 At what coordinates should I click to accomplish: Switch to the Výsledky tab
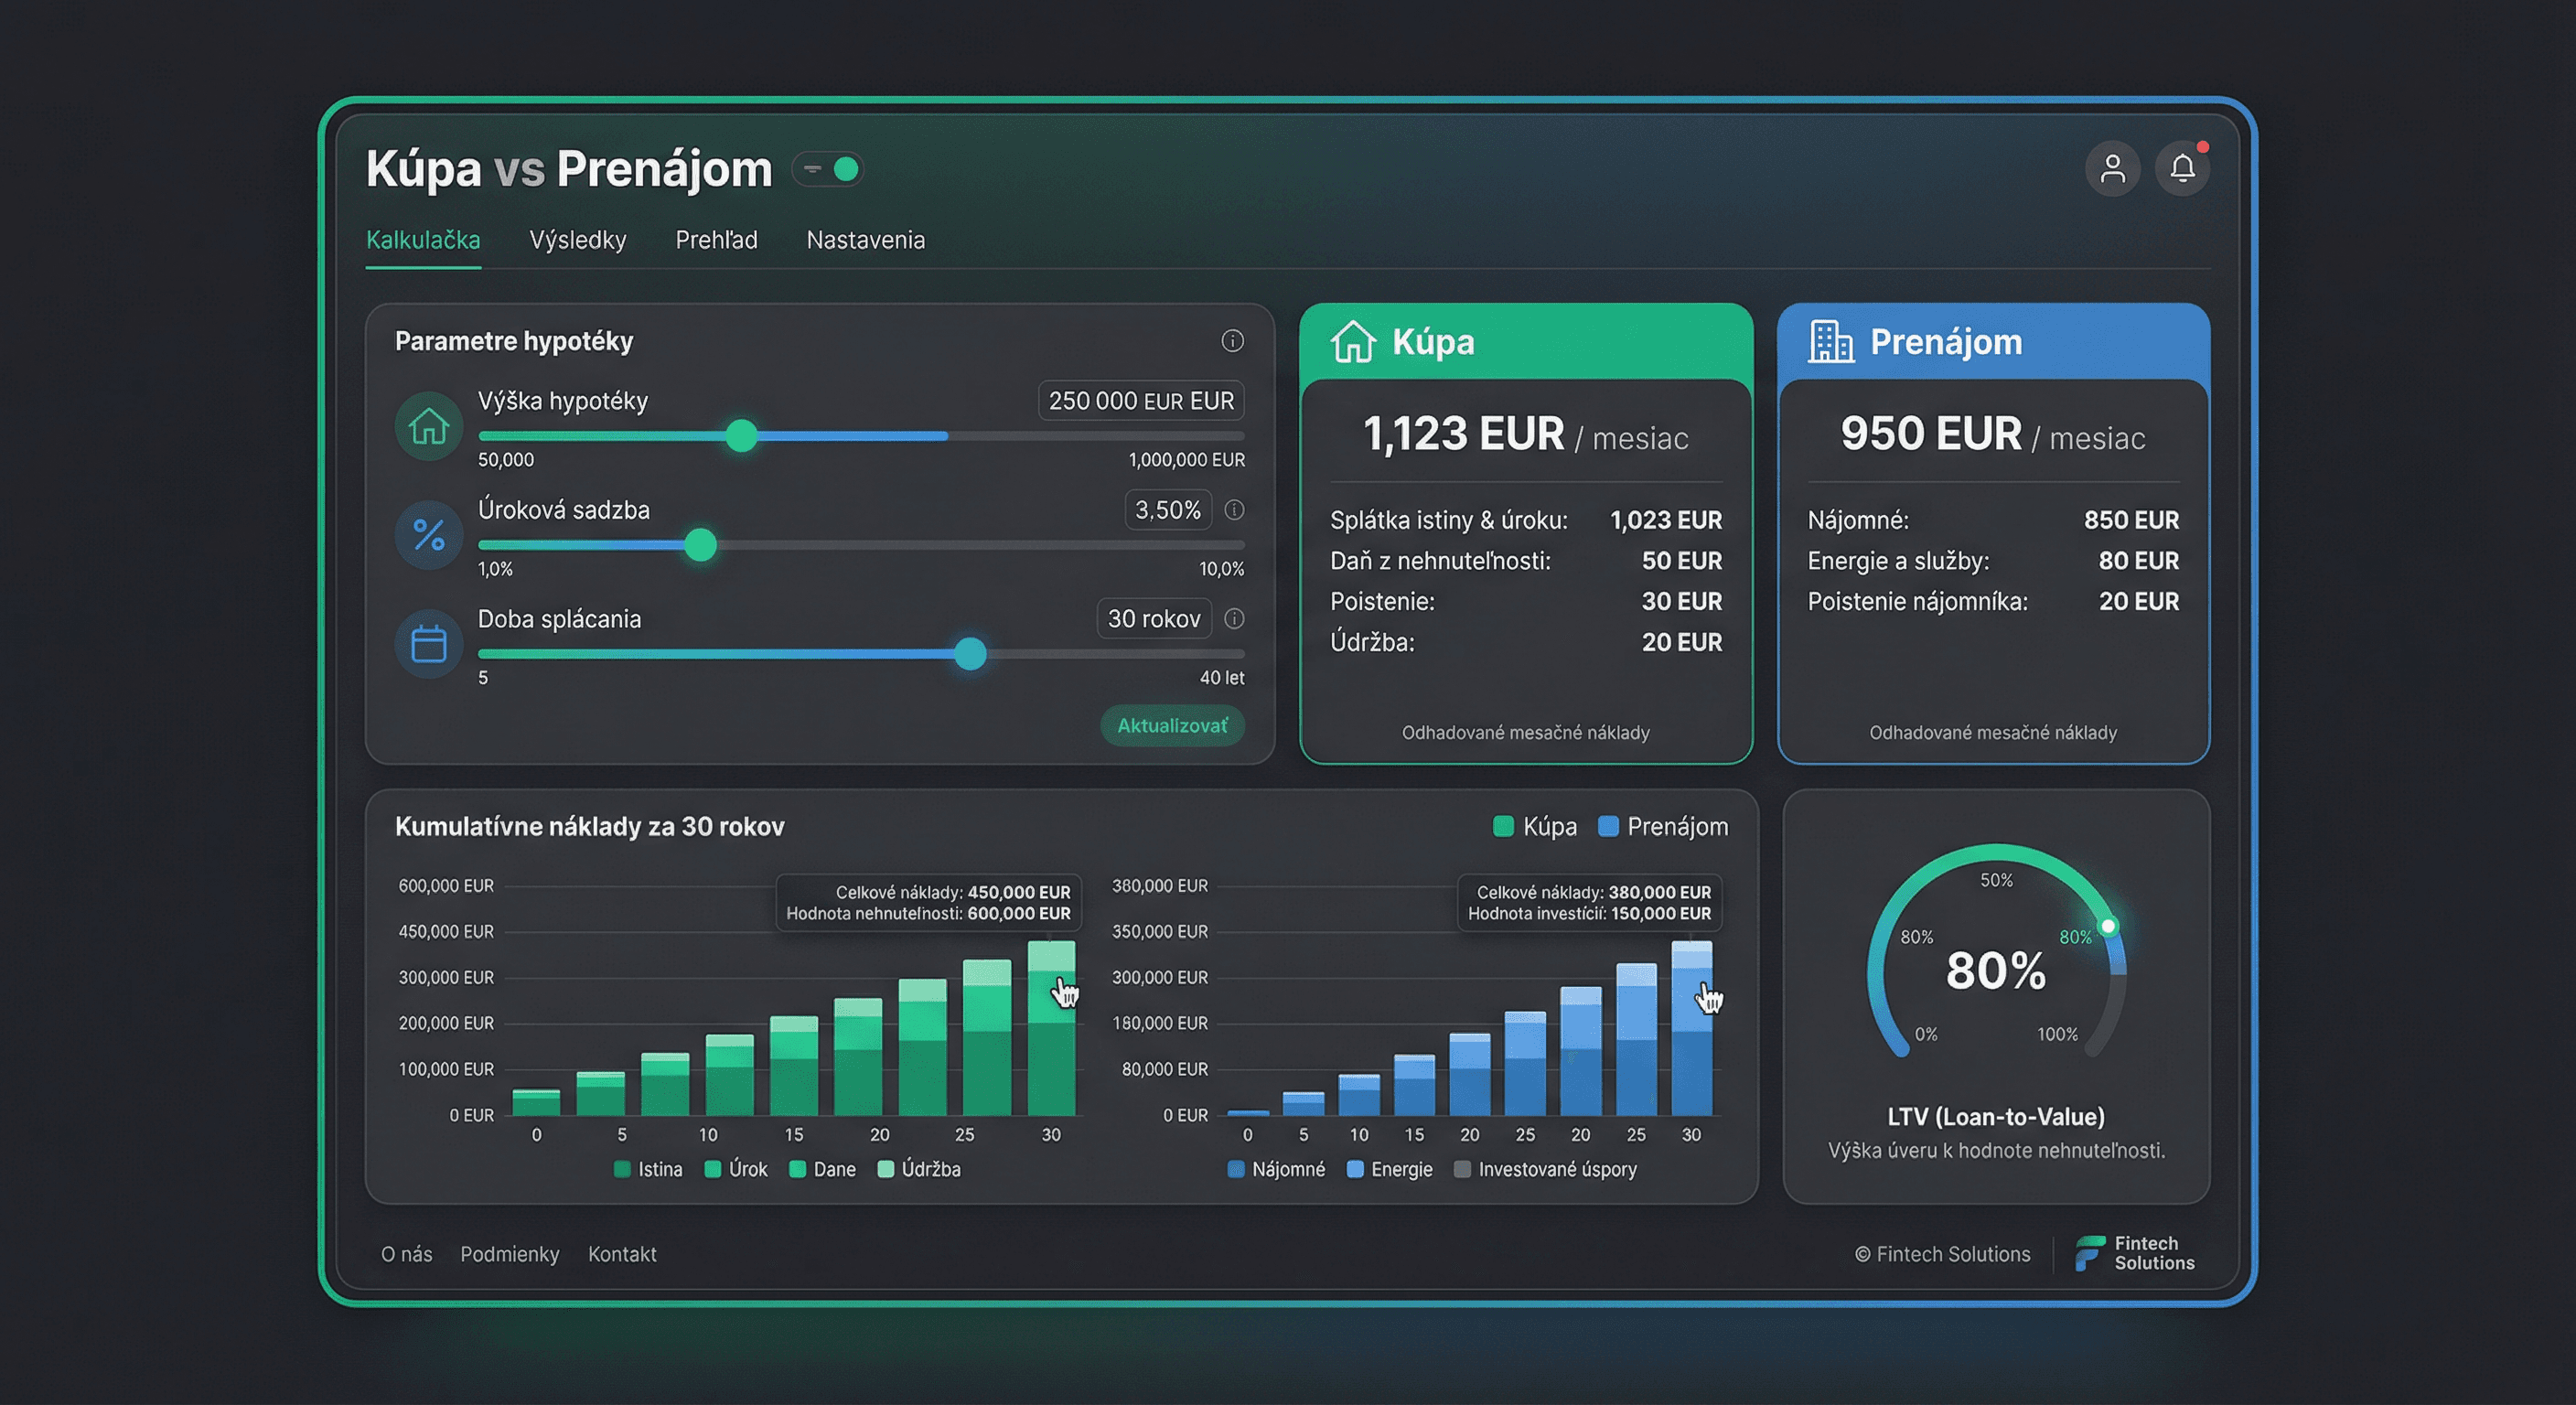pos(577,240)
